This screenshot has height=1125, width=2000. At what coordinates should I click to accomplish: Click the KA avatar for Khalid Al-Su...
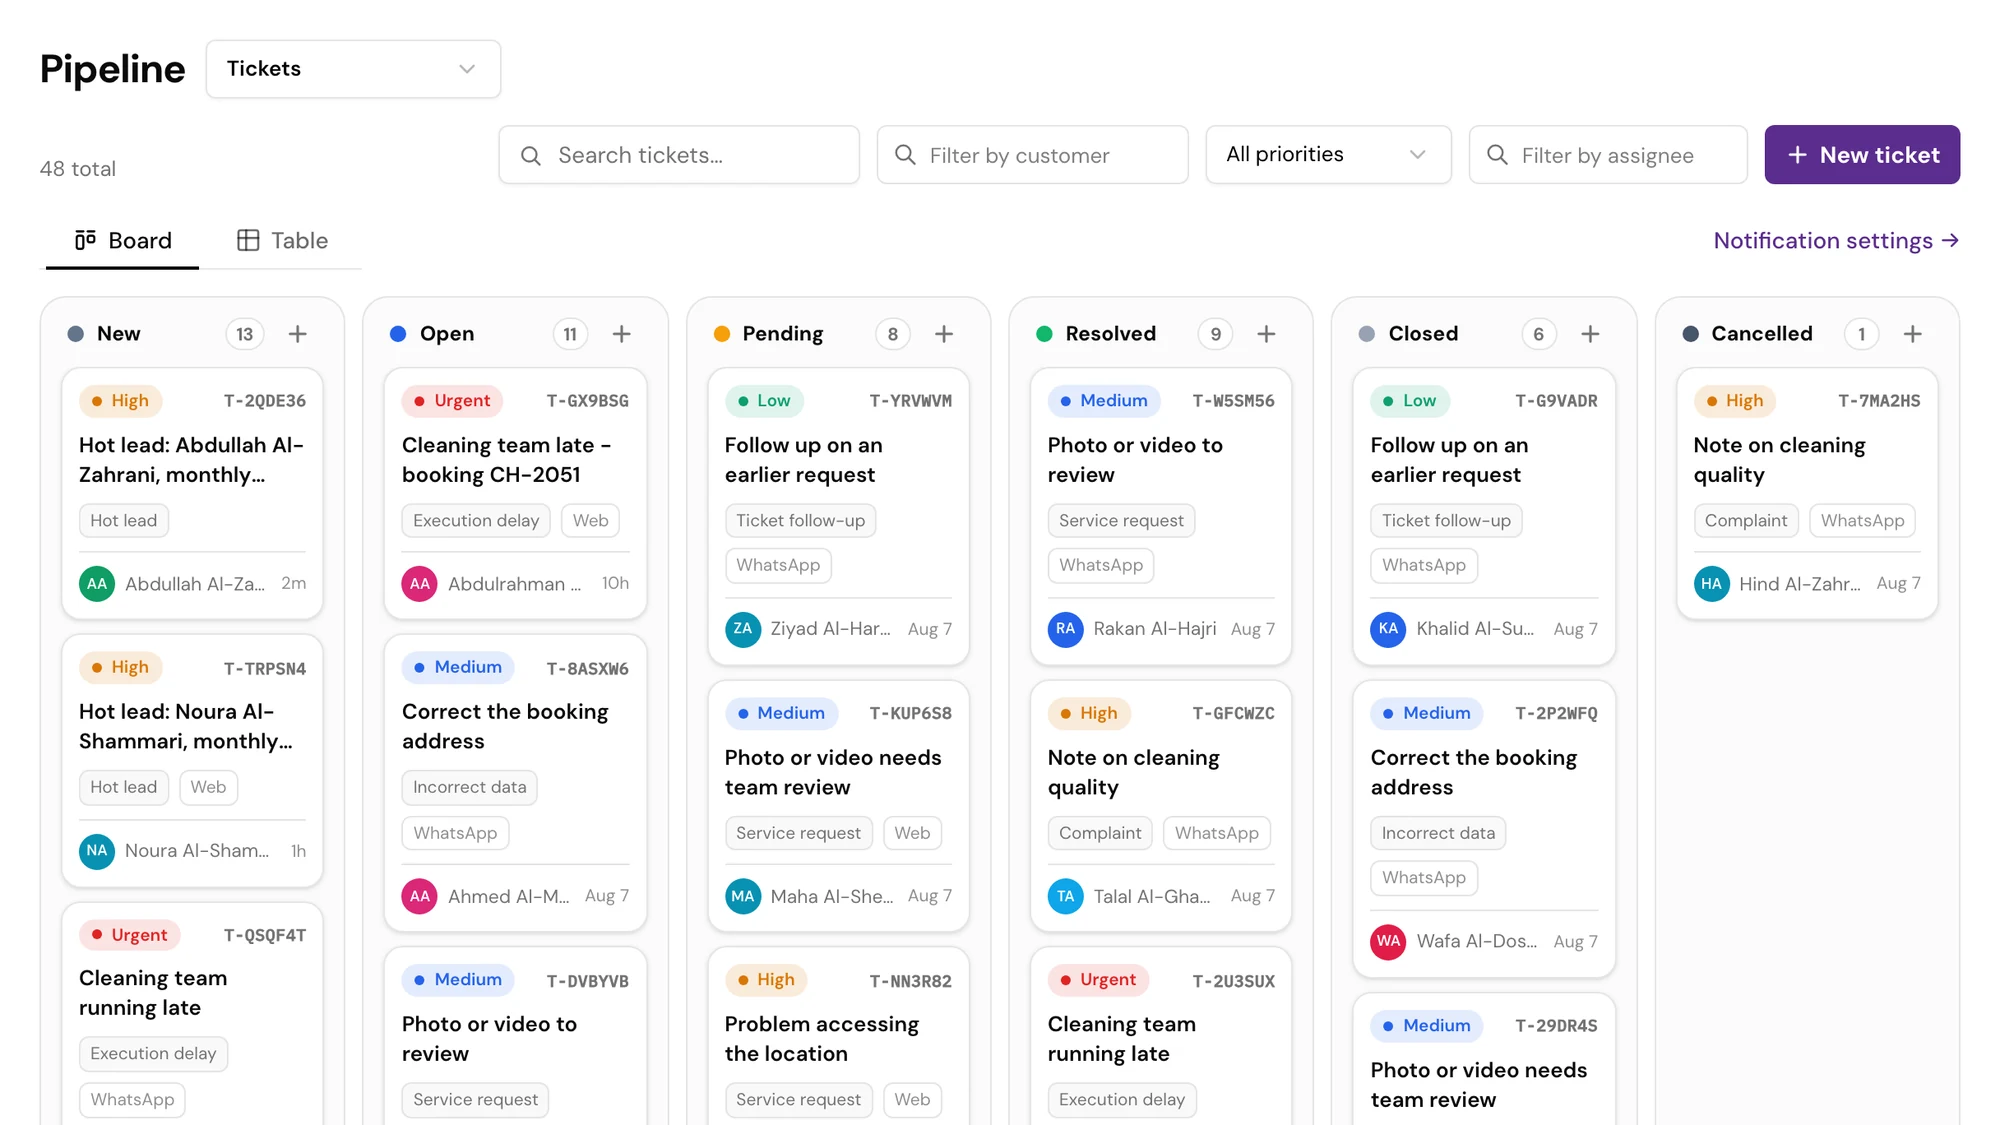pos(1388,629)
